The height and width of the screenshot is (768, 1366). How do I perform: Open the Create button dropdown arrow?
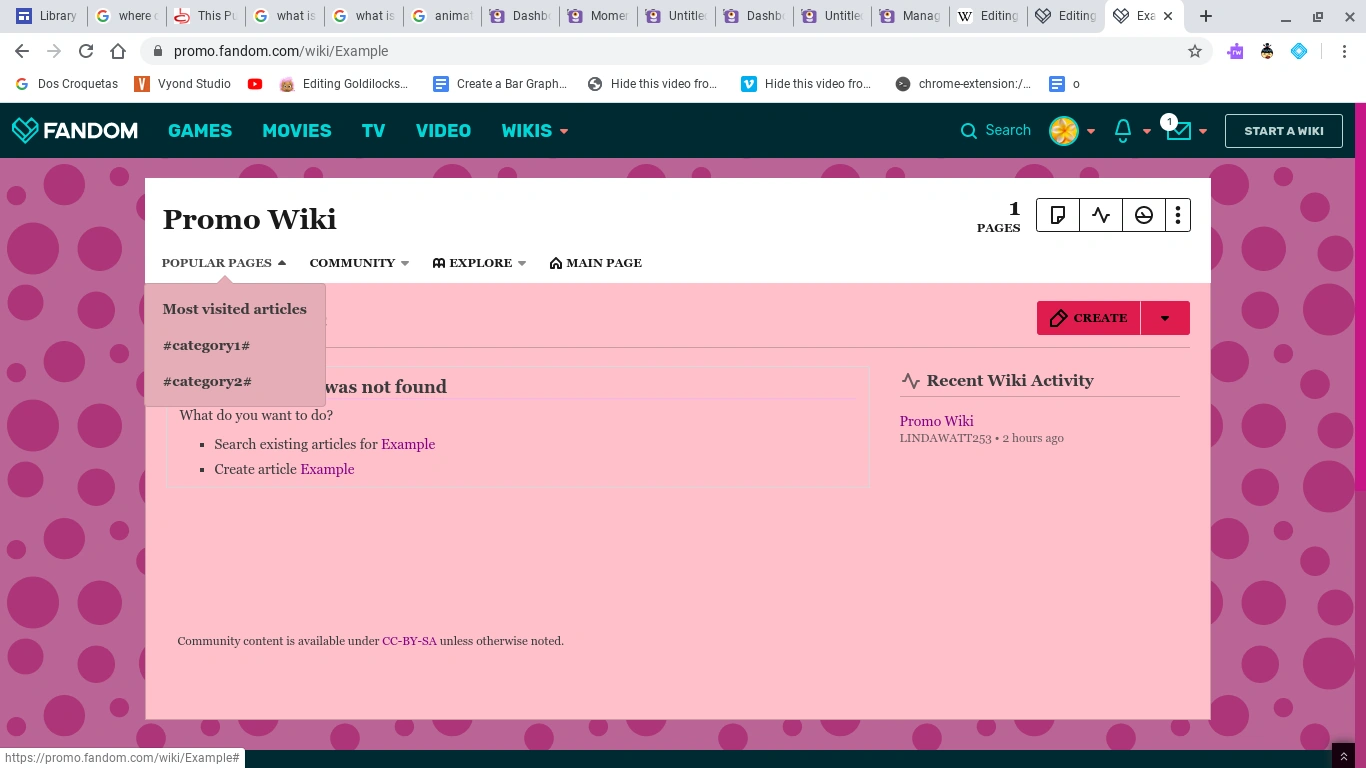[x=1165, y=318]
